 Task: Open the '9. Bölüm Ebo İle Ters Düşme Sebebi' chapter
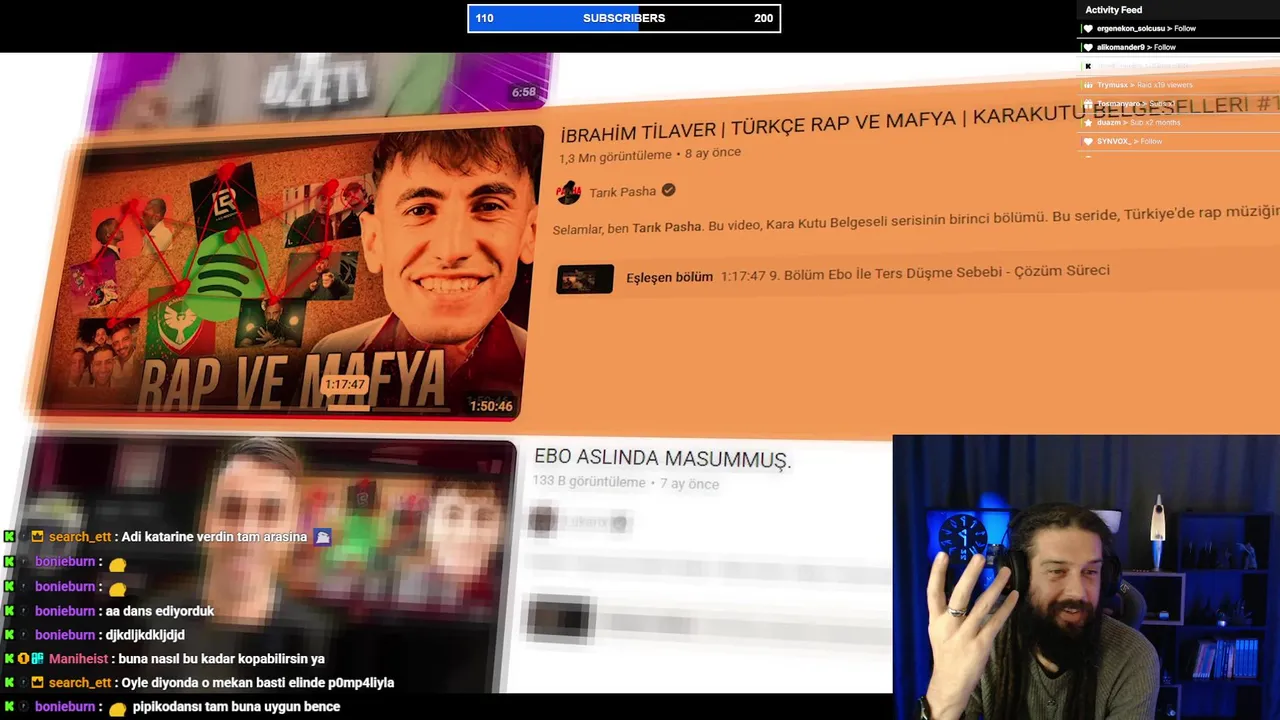914,272
